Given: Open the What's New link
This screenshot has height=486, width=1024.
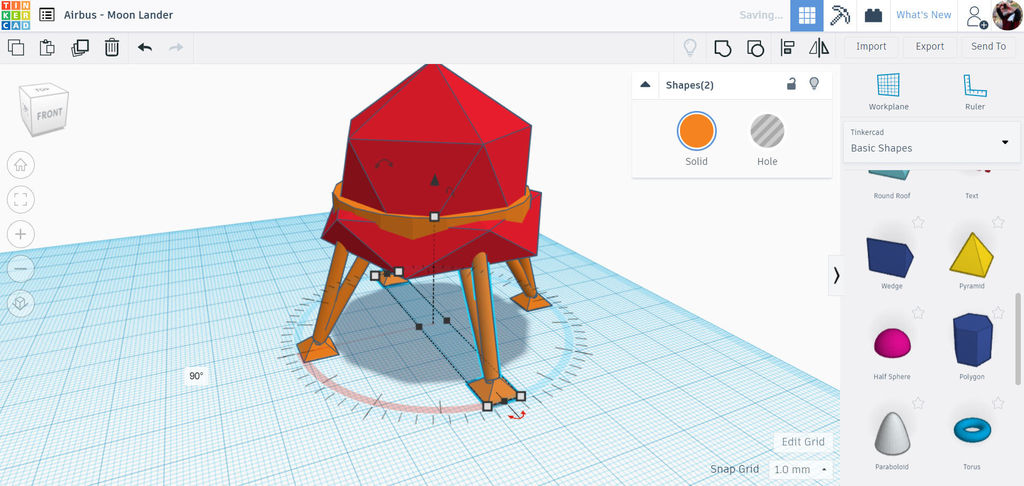Looking at the screenshot, I should coord(923,15).
